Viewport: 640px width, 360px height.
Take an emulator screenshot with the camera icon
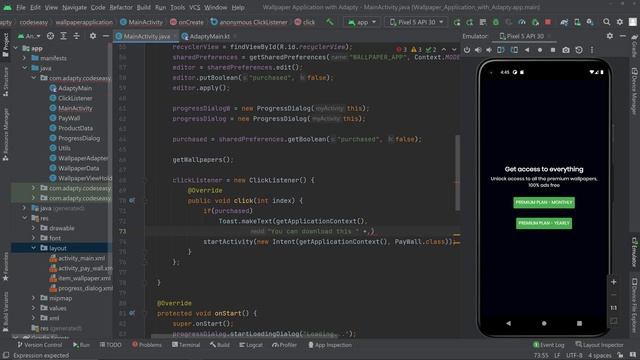pos(566,50)
